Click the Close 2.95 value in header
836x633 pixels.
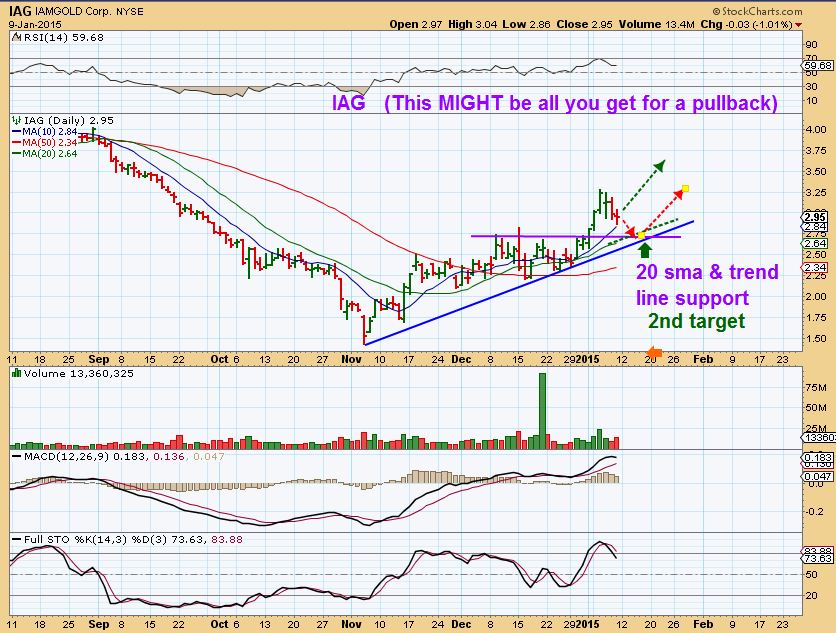[584, 25]
